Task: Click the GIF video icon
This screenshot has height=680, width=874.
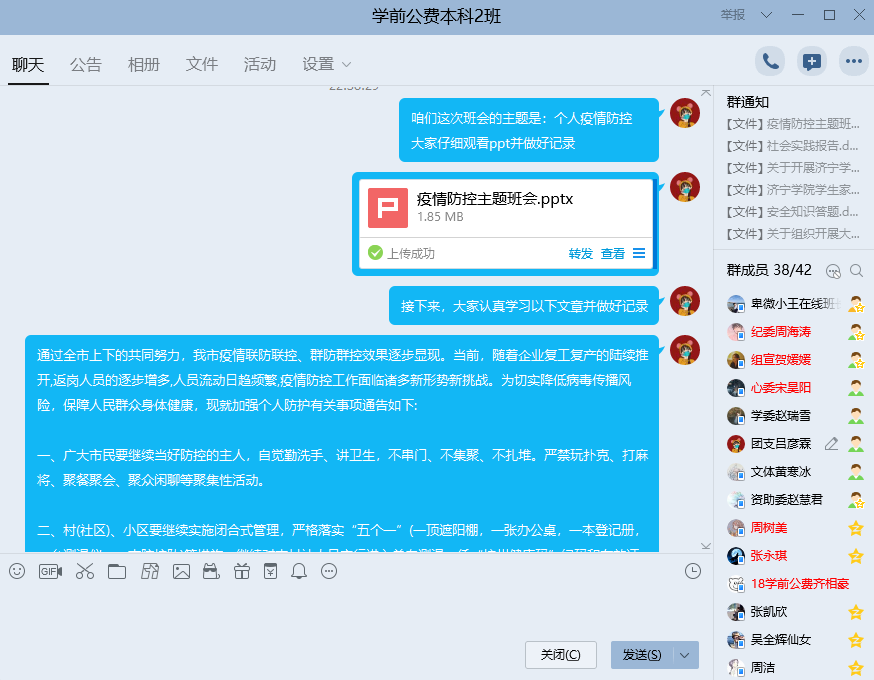Action: (50, 571)
